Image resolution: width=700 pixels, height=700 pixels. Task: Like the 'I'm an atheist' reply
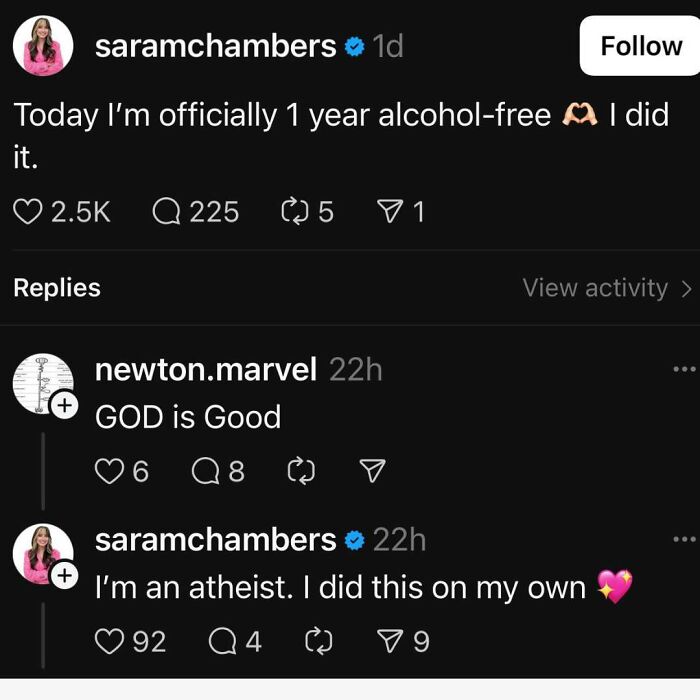click(x=108, y=641)
